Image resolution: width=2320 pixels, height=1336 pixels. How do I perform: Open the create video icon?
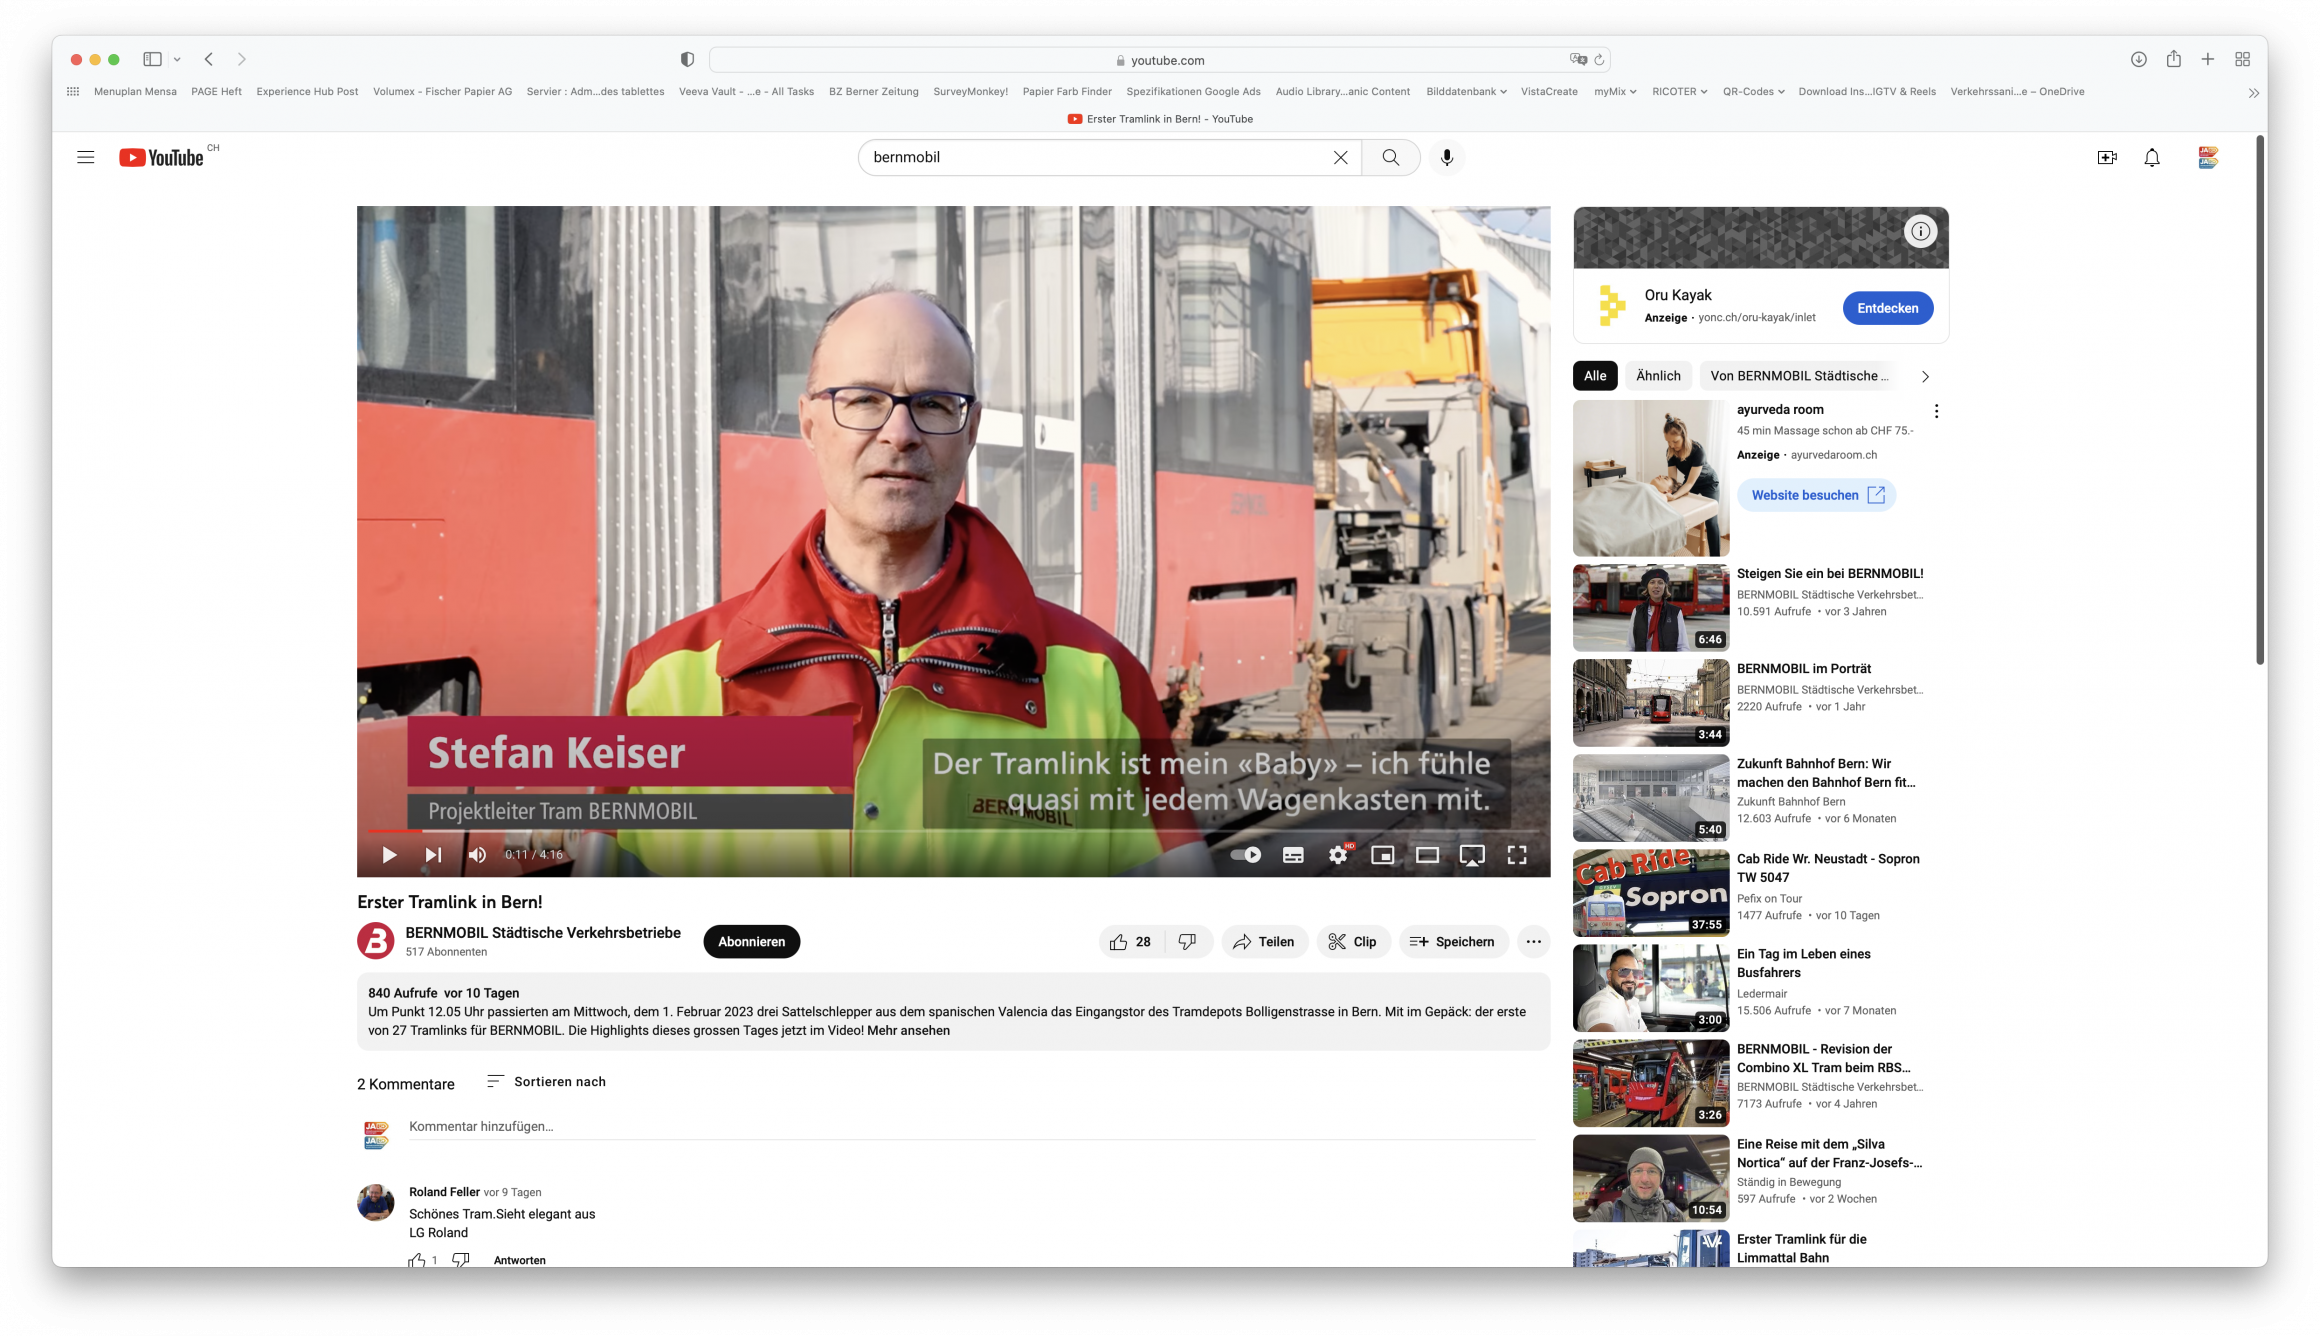coord(2107,157)
